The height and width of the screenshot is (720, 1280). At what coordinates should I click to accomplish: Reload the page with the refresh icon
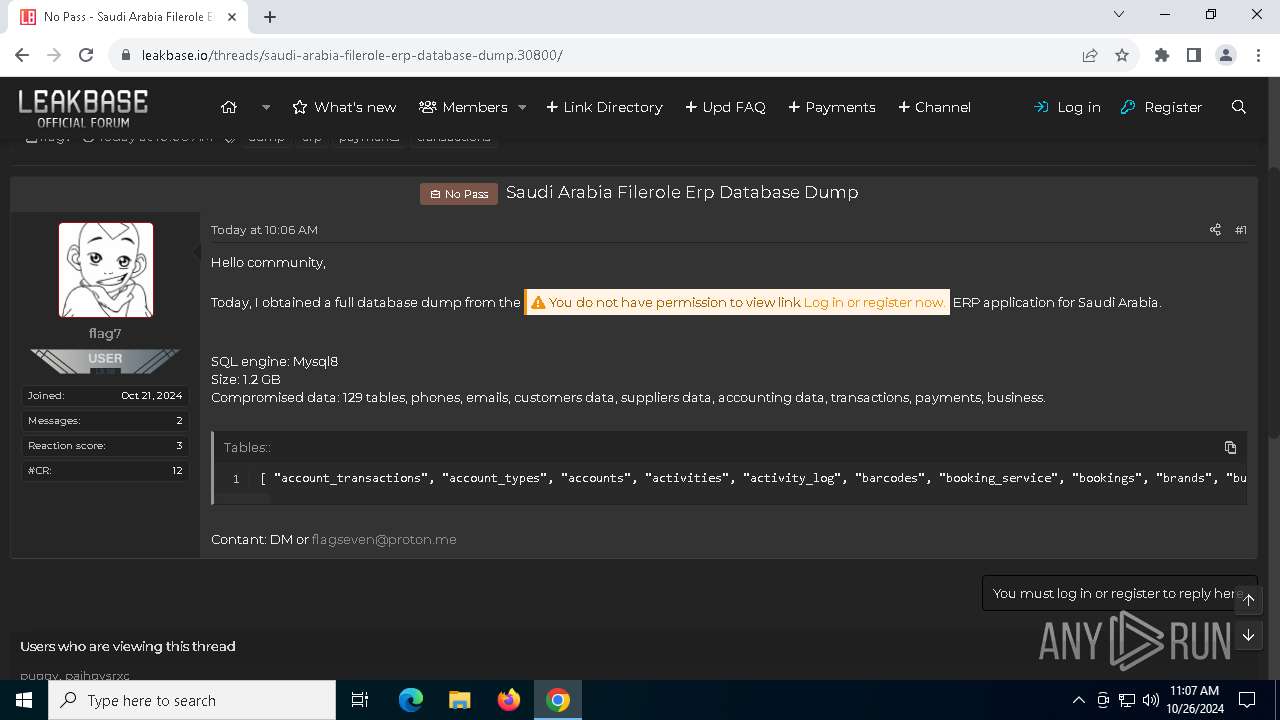point(86,55)
